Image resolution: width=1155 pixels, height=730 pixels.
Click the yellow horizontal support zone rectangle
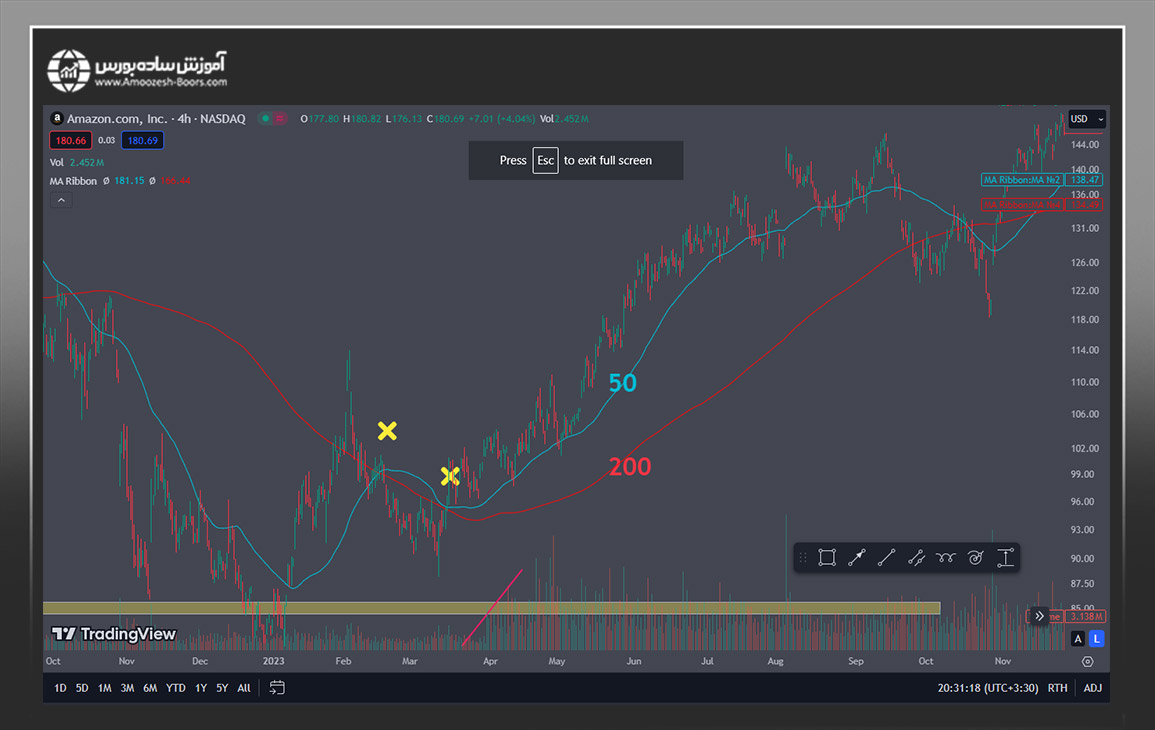click(x=490, y=607)
